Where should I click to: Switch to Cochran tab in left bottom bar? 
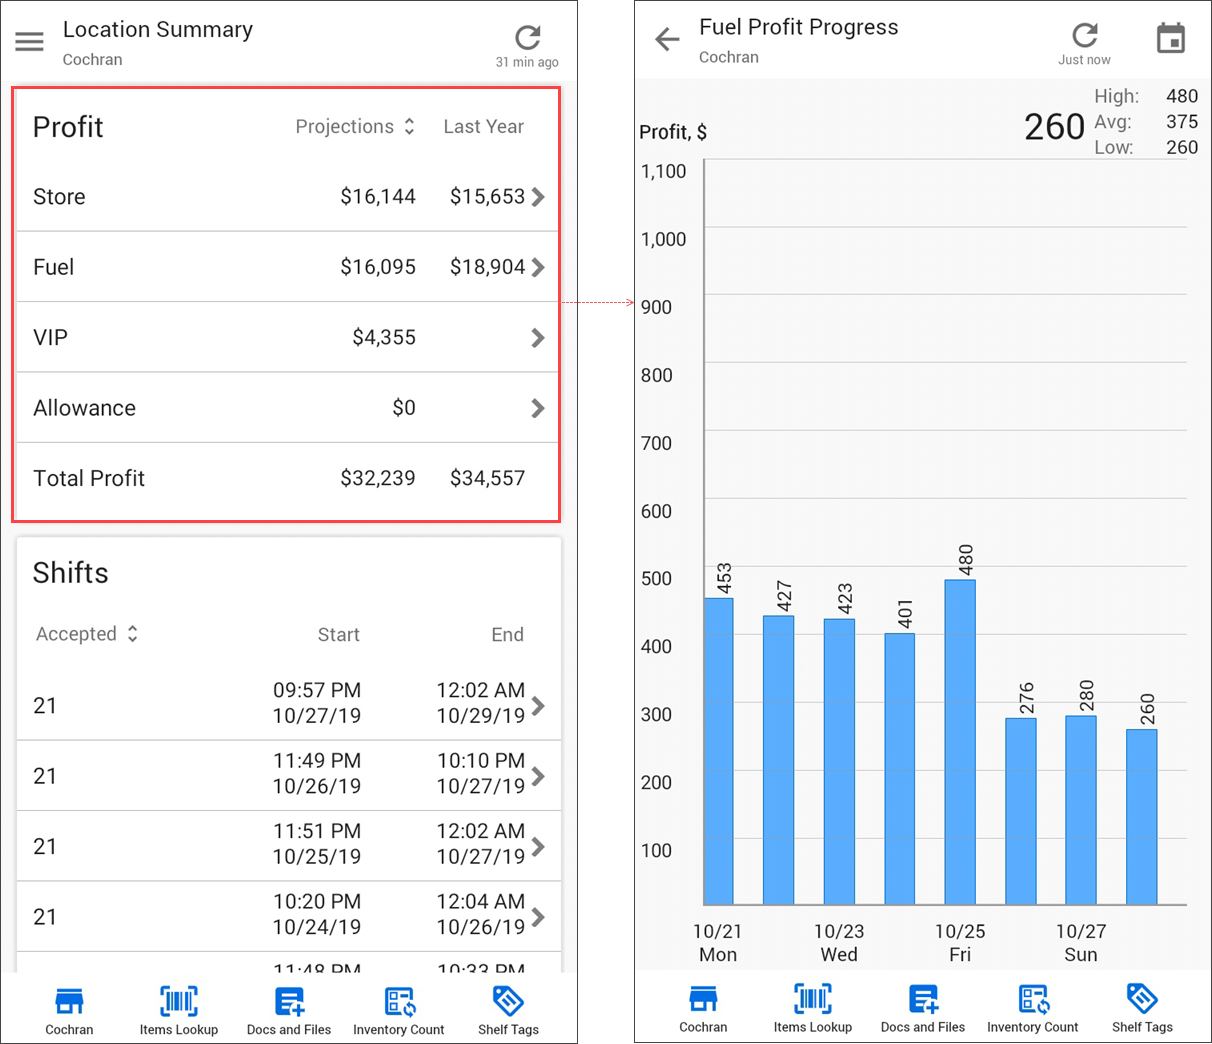click(69, 1008)
